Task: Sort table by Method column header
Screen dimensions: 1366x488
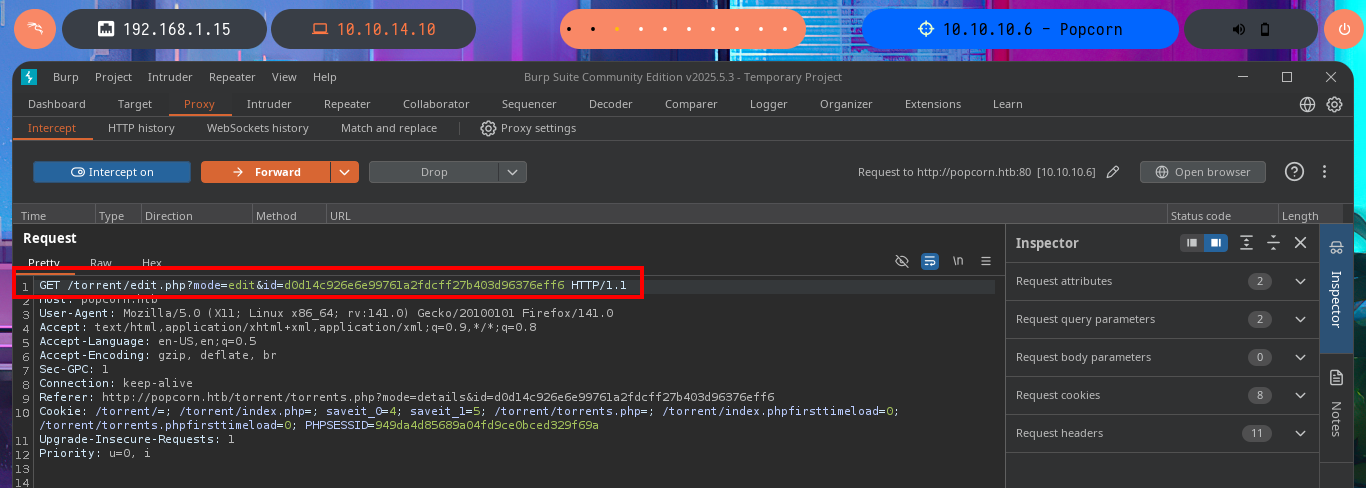Action: 289,216
